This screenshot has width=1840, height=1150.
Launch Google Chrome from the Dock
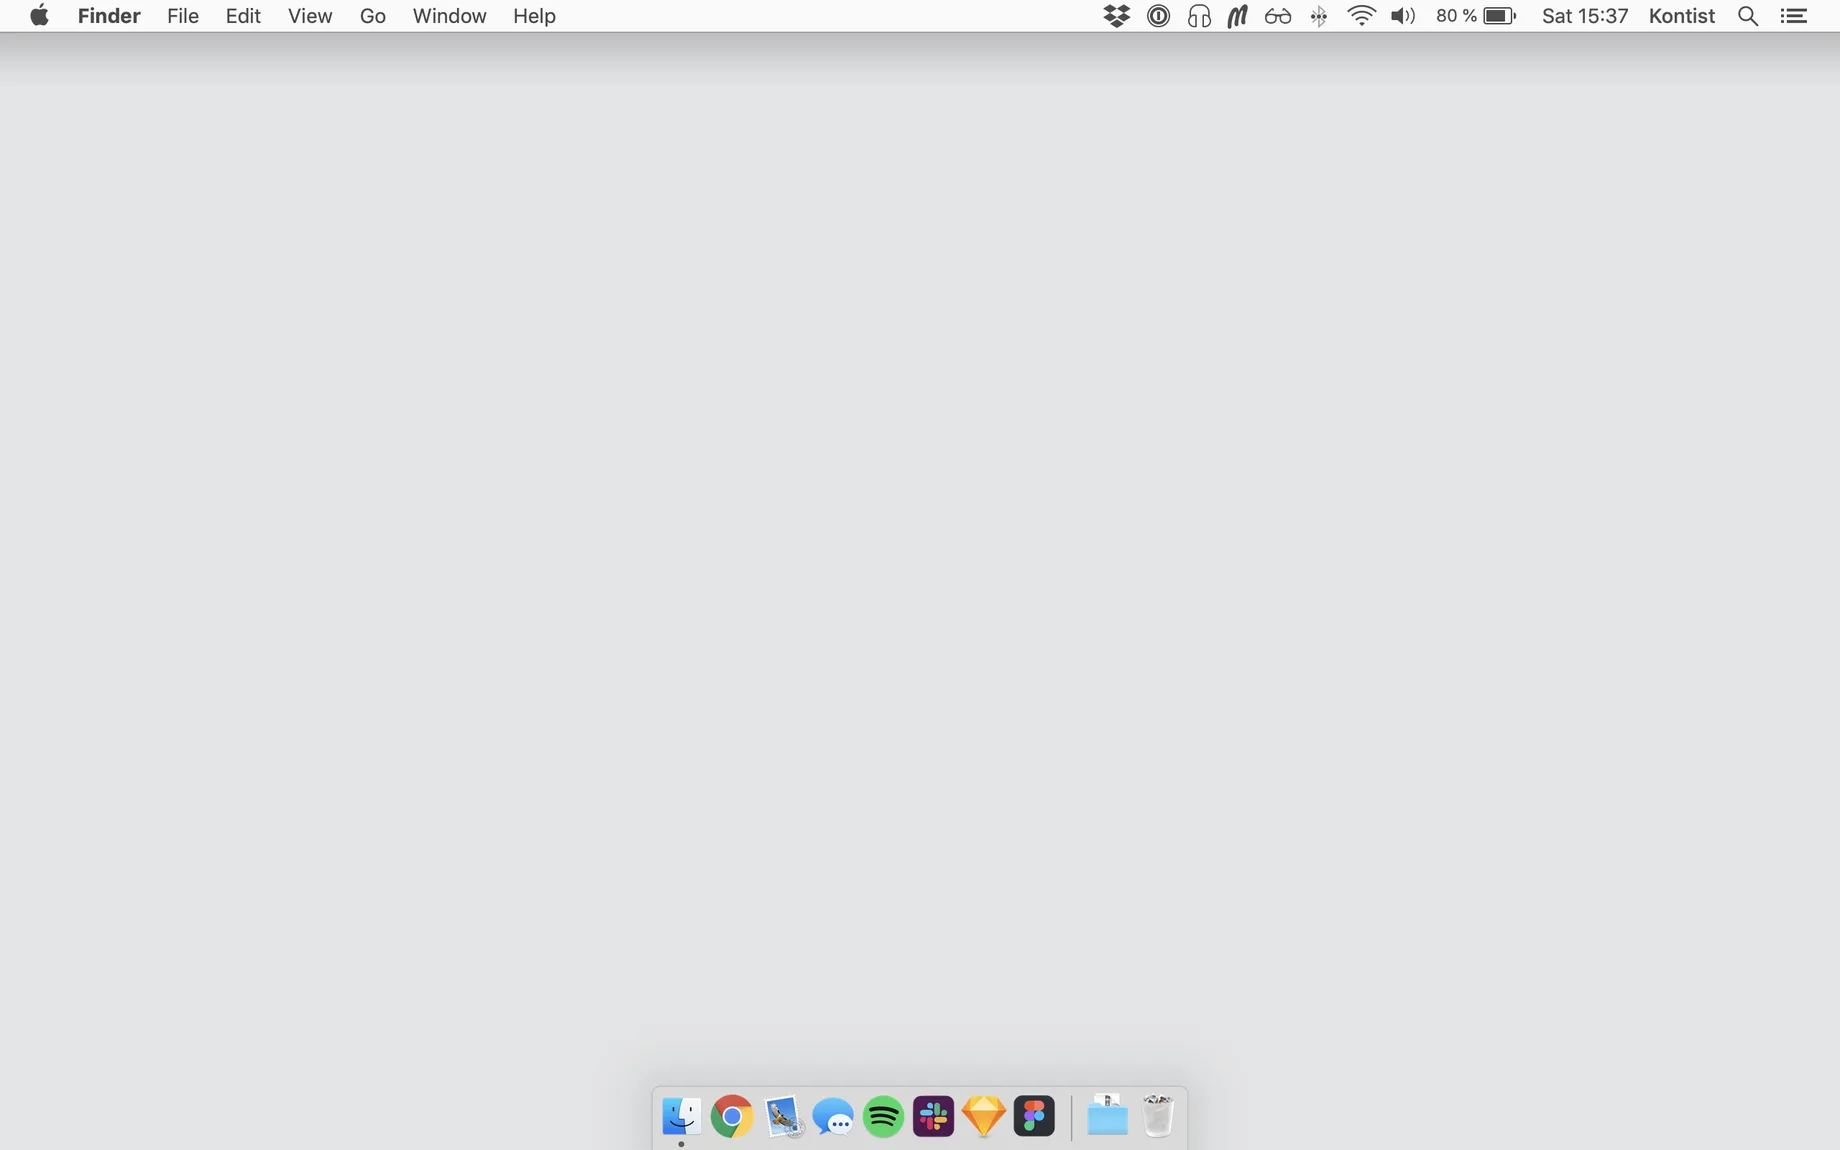(x=732, y=1116)
